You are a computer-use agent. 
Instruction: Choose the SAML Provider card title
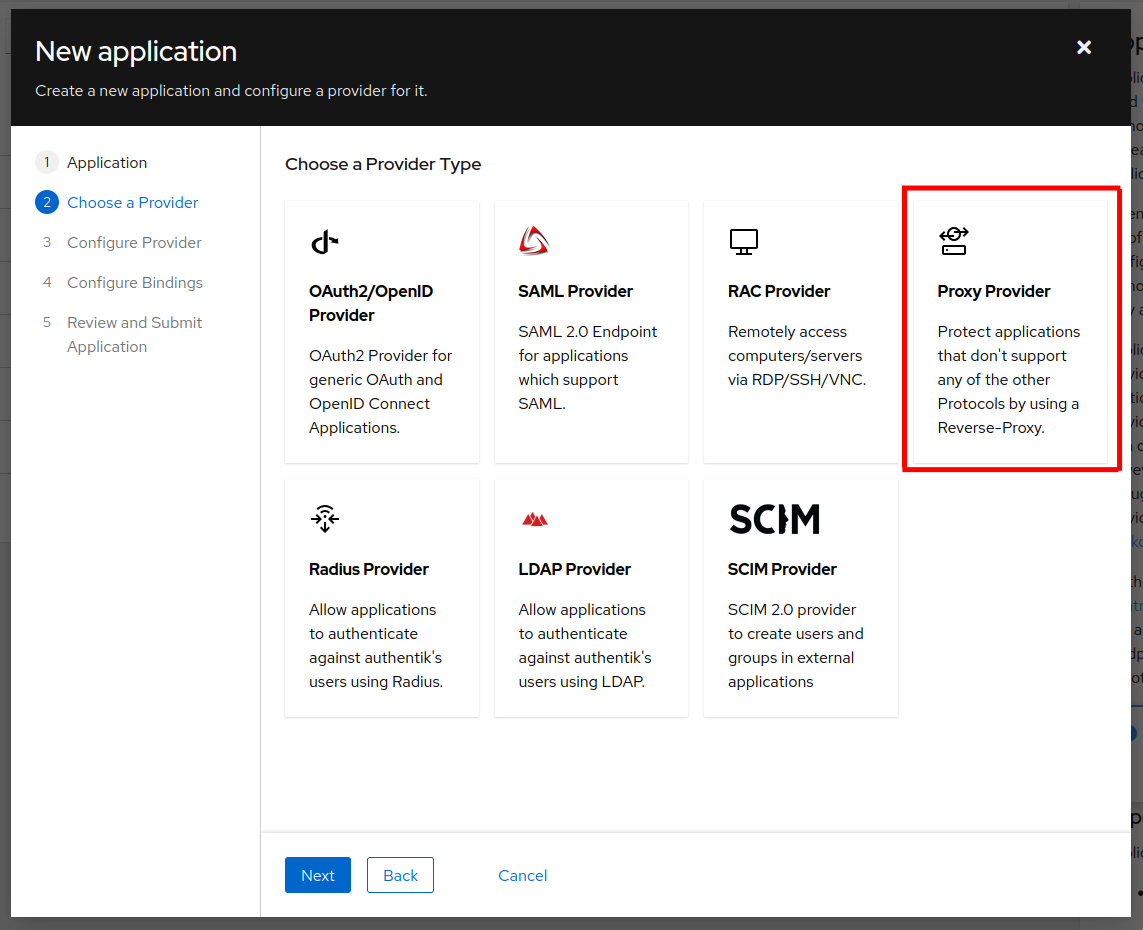[x=575, y=292]
